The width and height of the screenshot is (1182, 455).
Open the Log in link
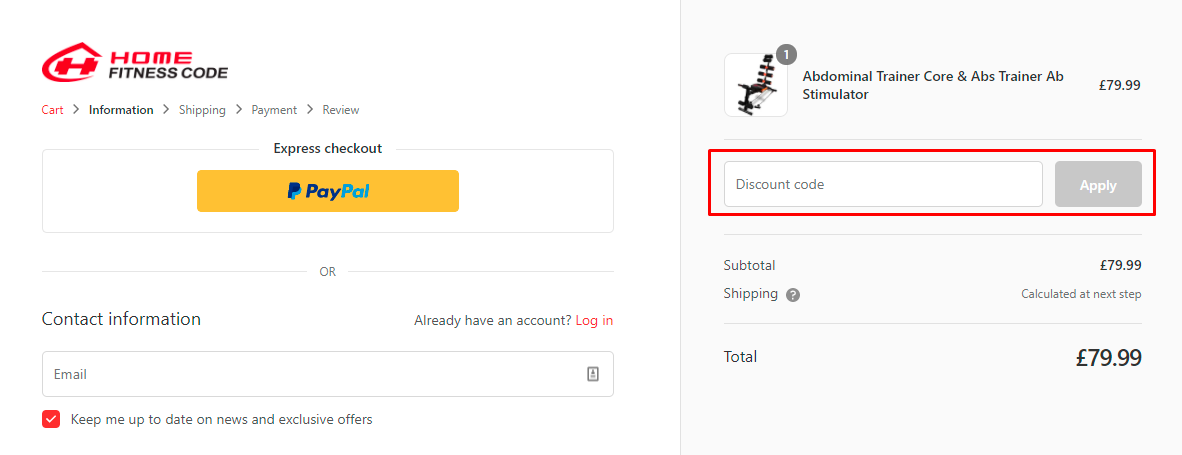[x=594, y=321]
